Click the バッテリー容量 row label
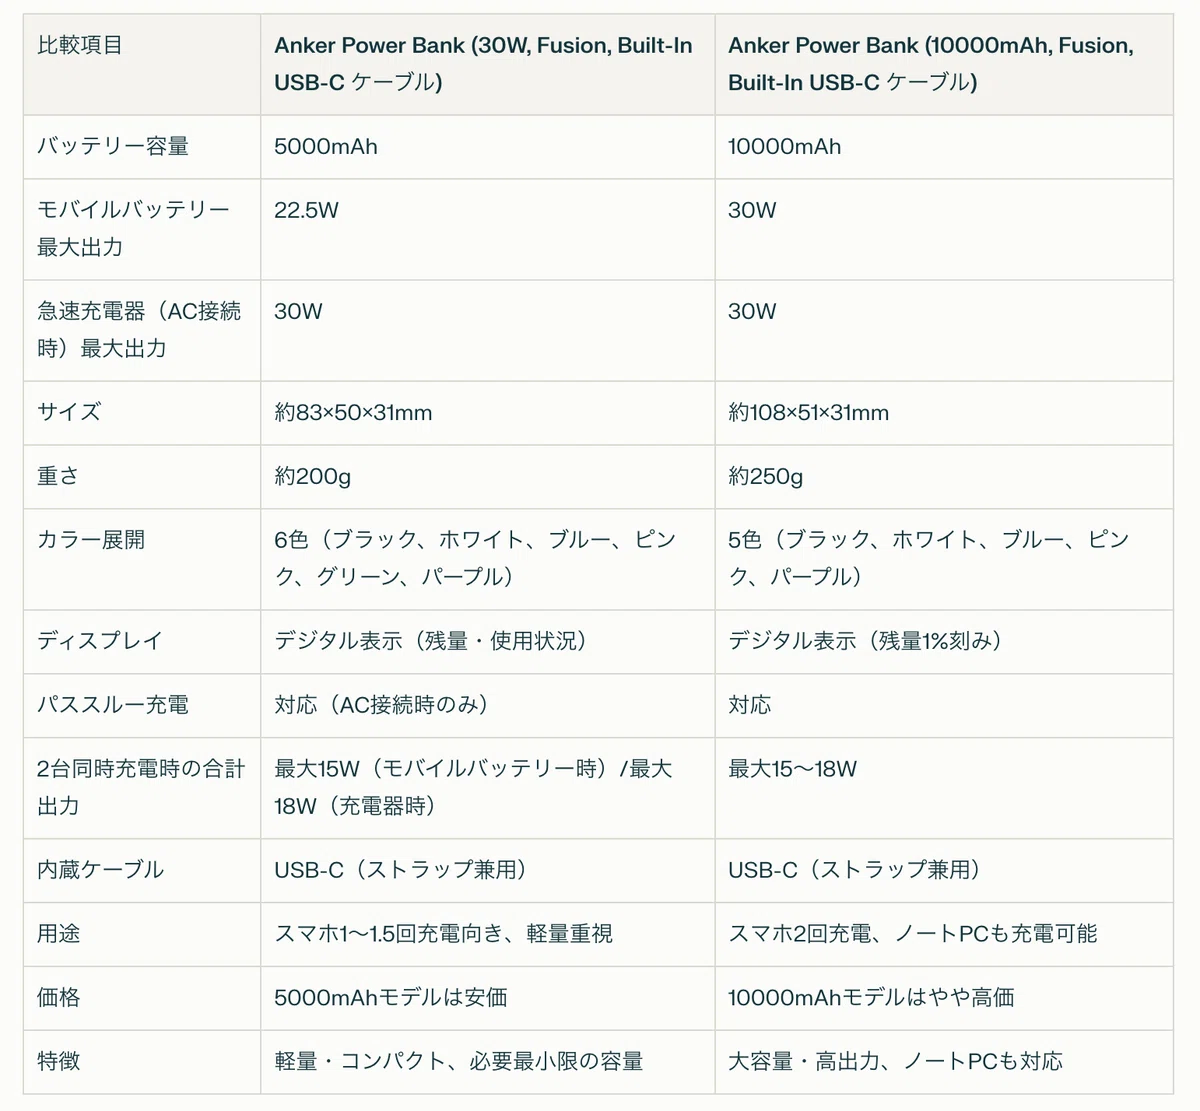Viewport: 1200px width, 1111px height. point(142,147)
